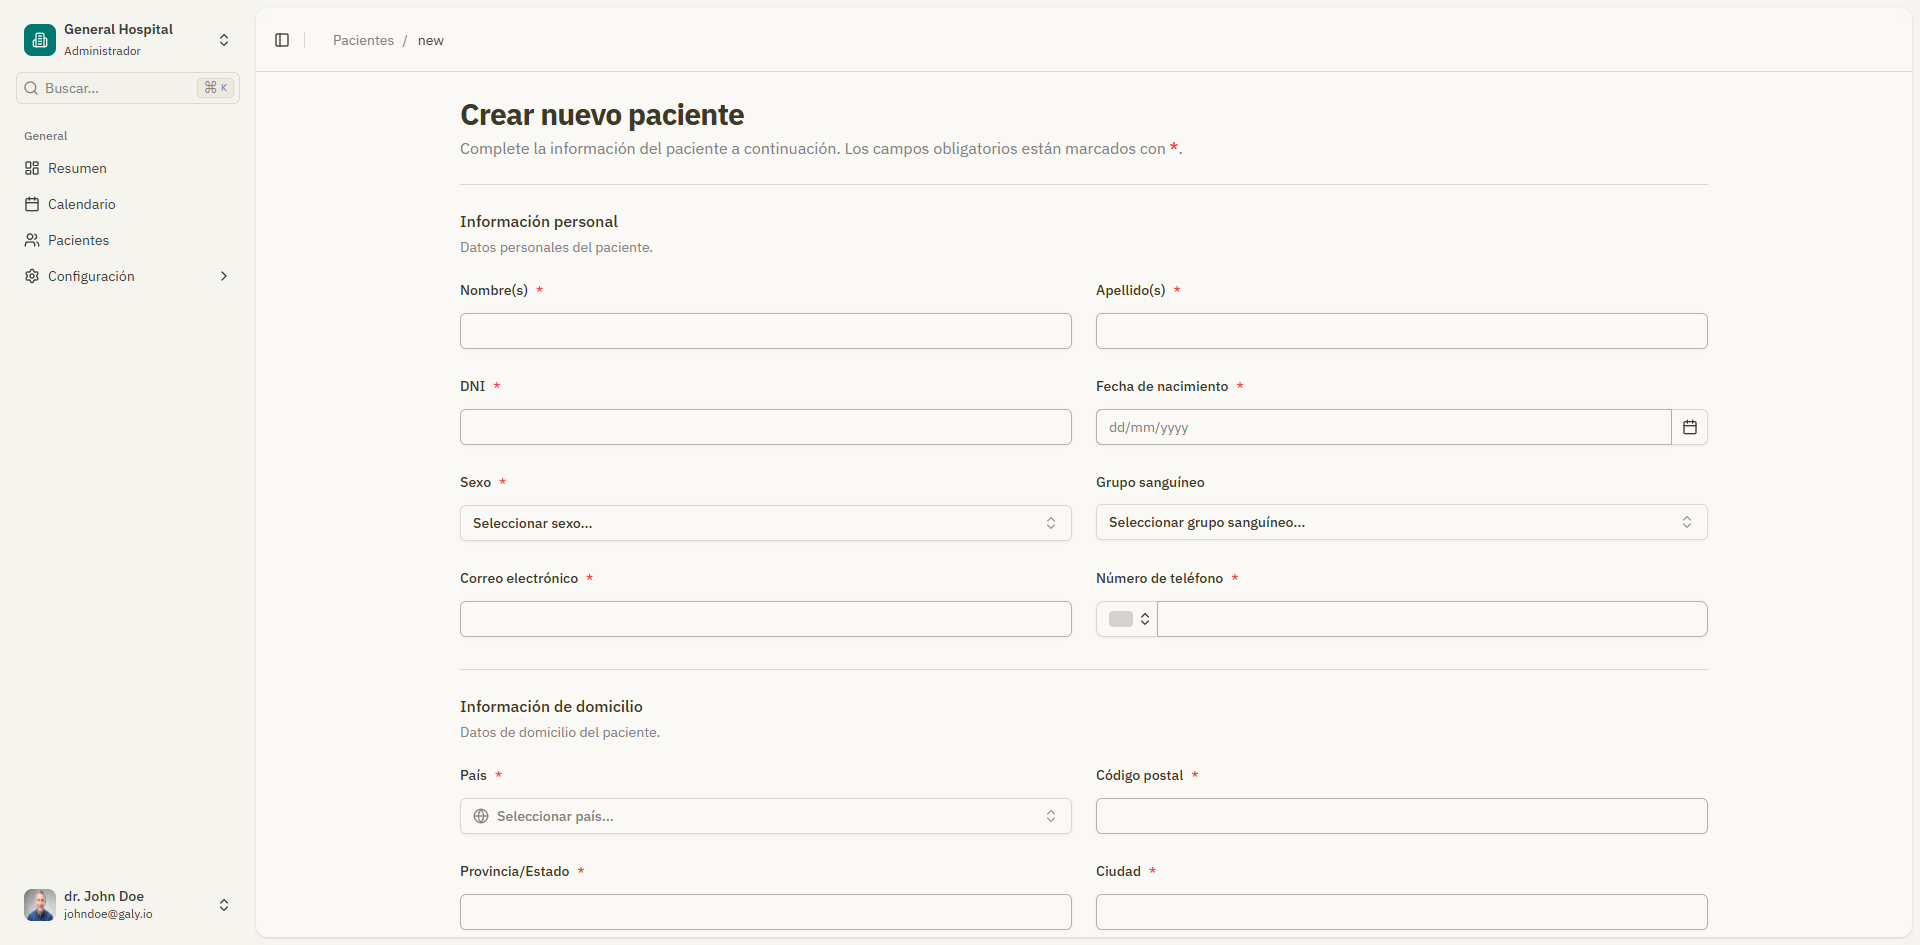Collapse the sidebar with the panel toggle icon

coord(281,40)
